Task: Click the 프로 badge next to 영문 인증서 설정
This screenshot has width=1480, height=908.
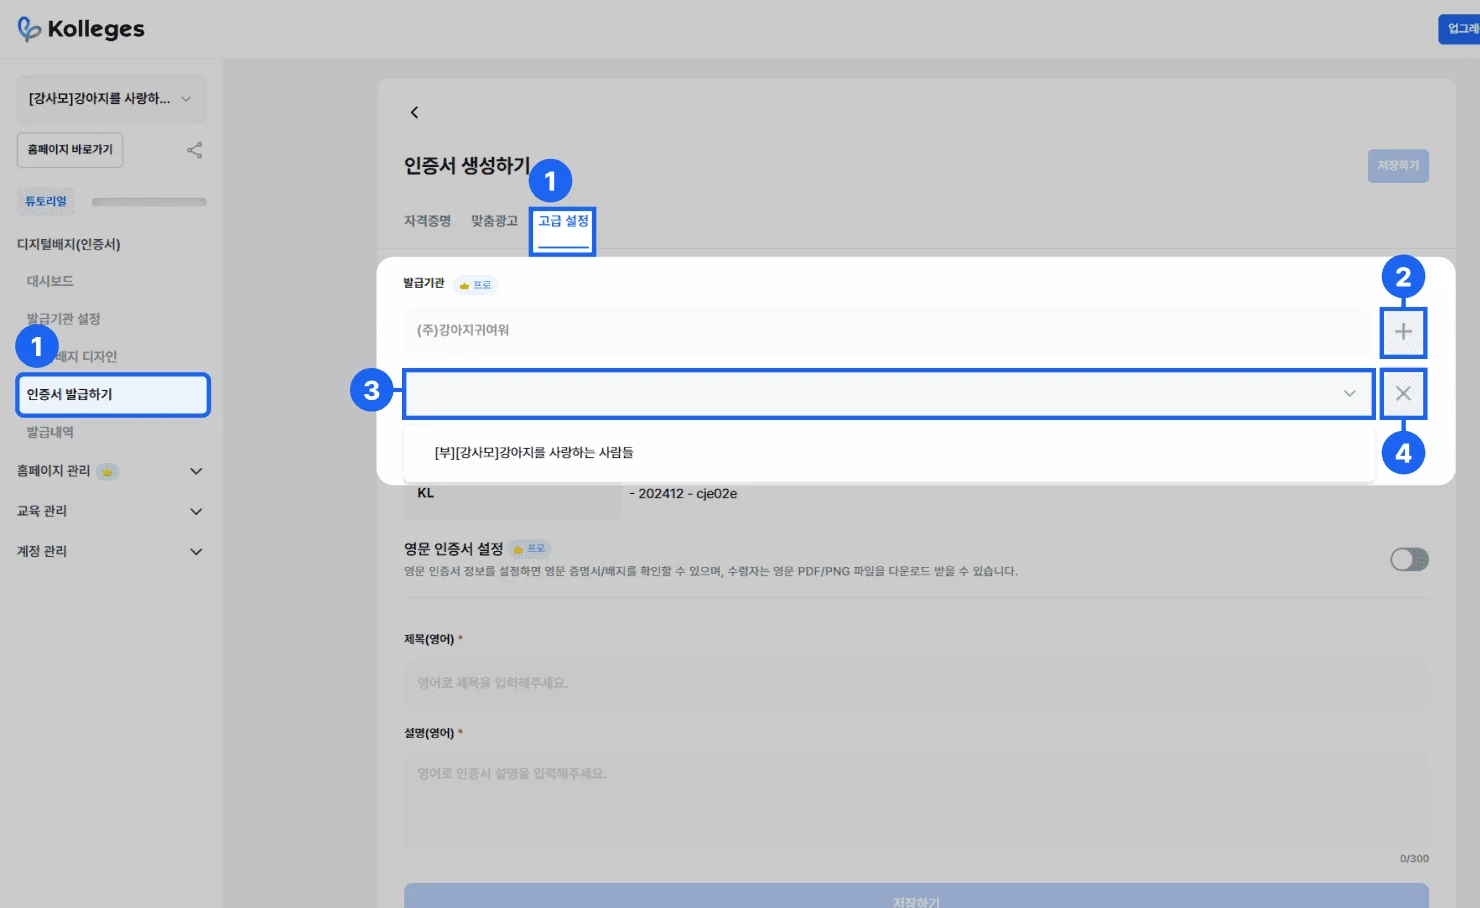Action: click(x=530, y=549)
